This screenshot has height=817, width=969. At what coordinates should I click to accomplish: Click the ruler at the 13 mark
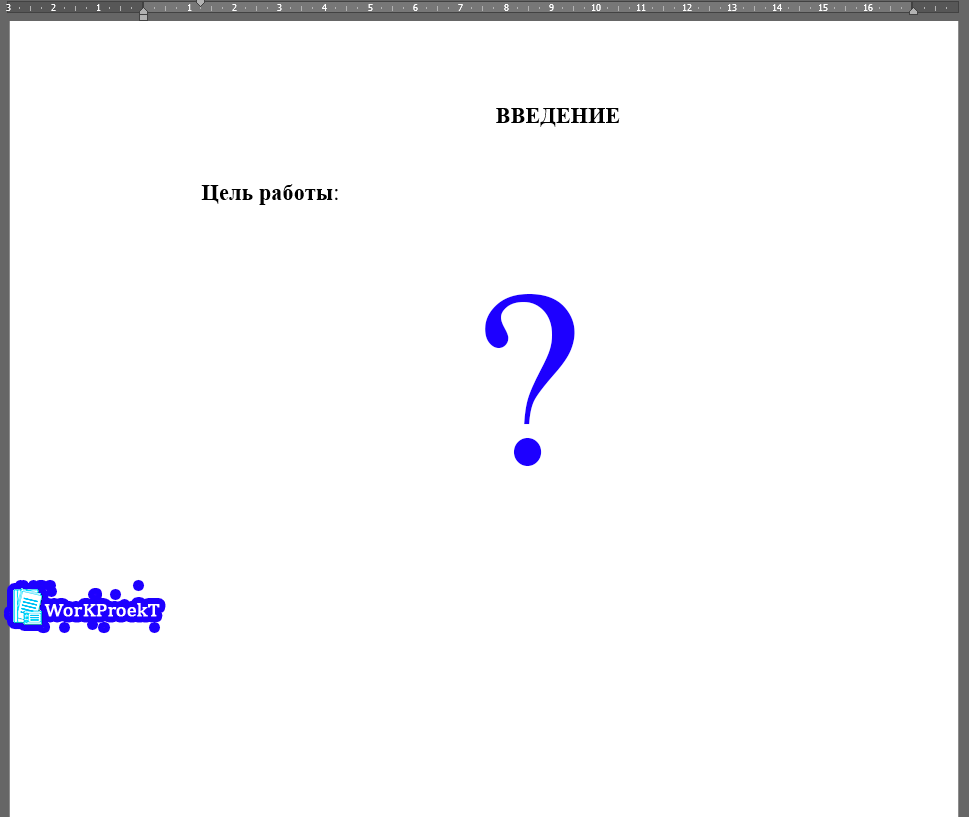[x=732, y=8]
